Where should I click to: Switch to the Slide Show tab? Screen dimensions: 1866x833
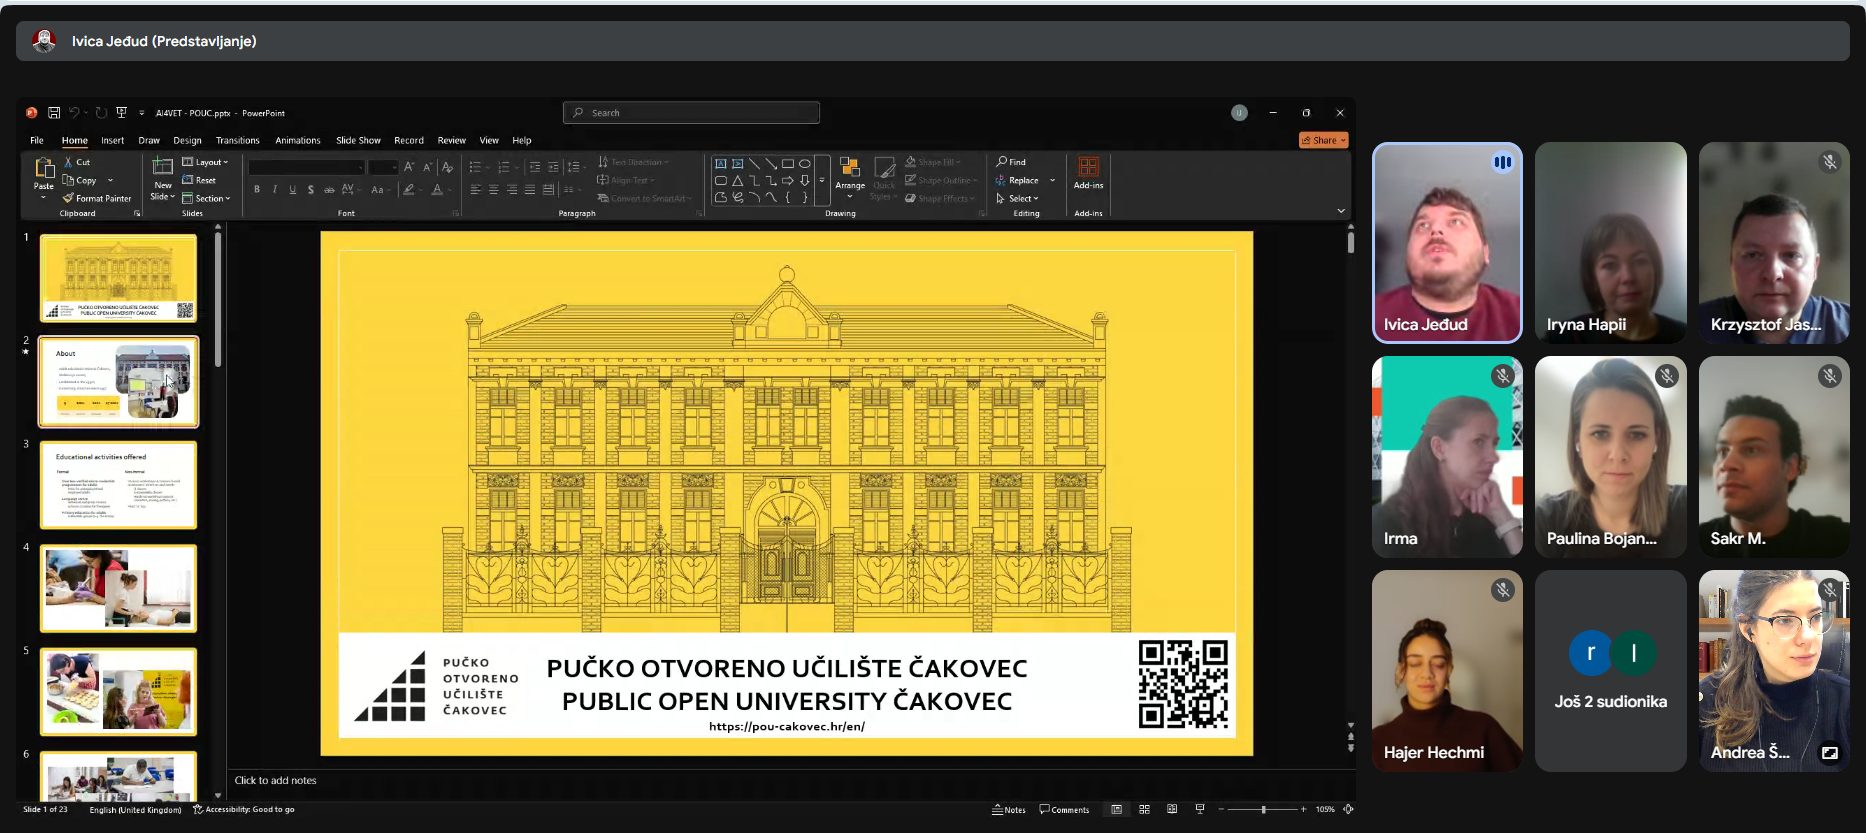pyautogui.click(x=358, y=140)
